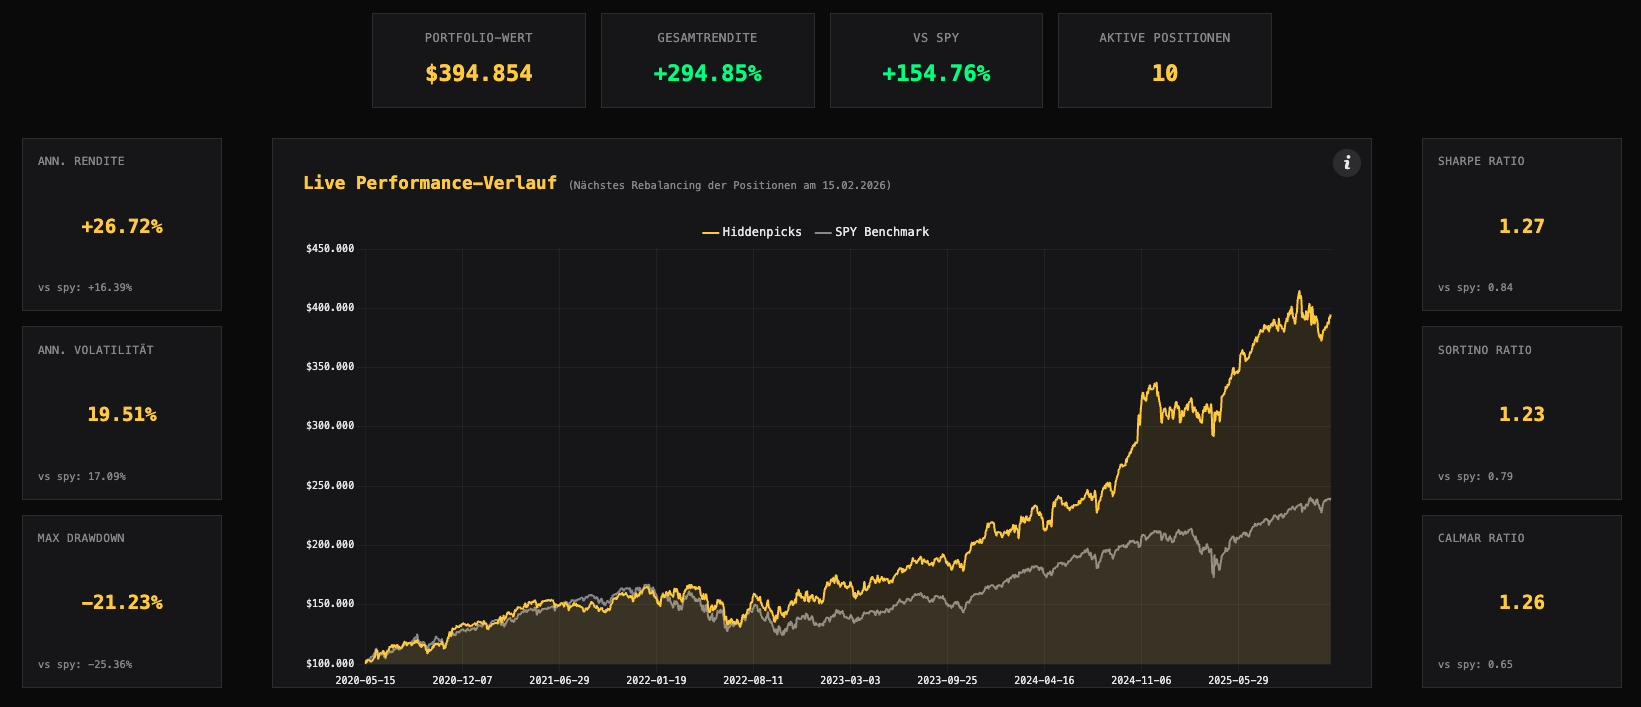The height and width of the screenshot is (707, 1641).
Task: Select the Sharpe Ratio metric card
Action: pos(1521,224)
